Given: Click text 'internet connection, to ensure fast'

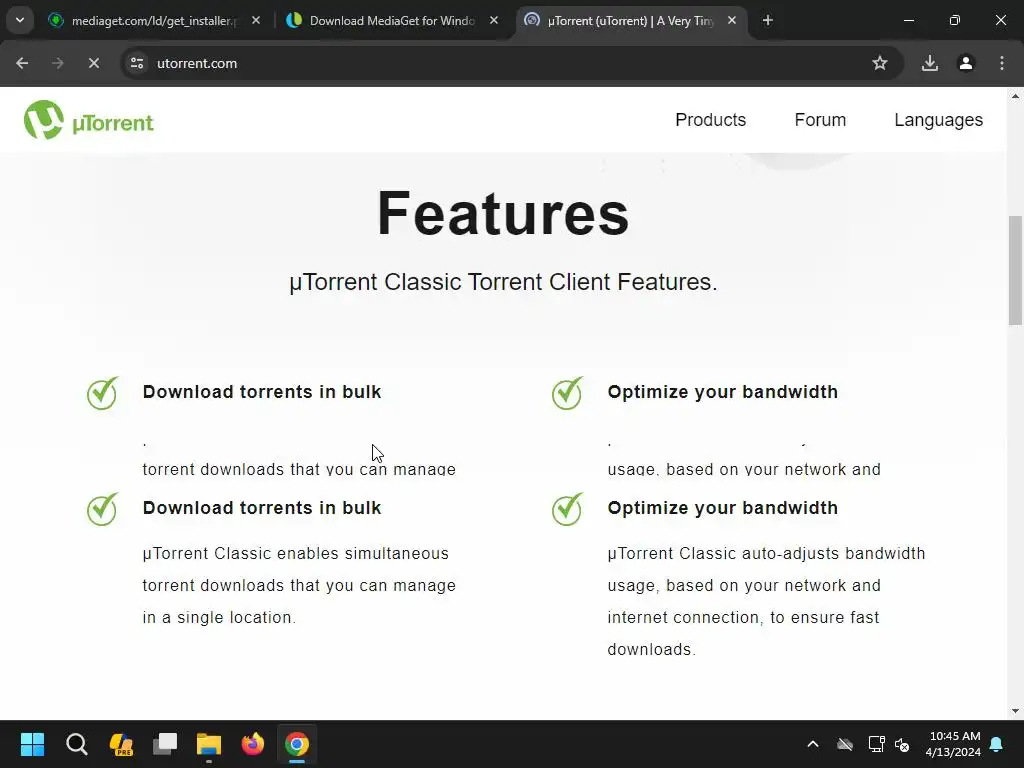Looking at the screenshot, I should 743,618.
